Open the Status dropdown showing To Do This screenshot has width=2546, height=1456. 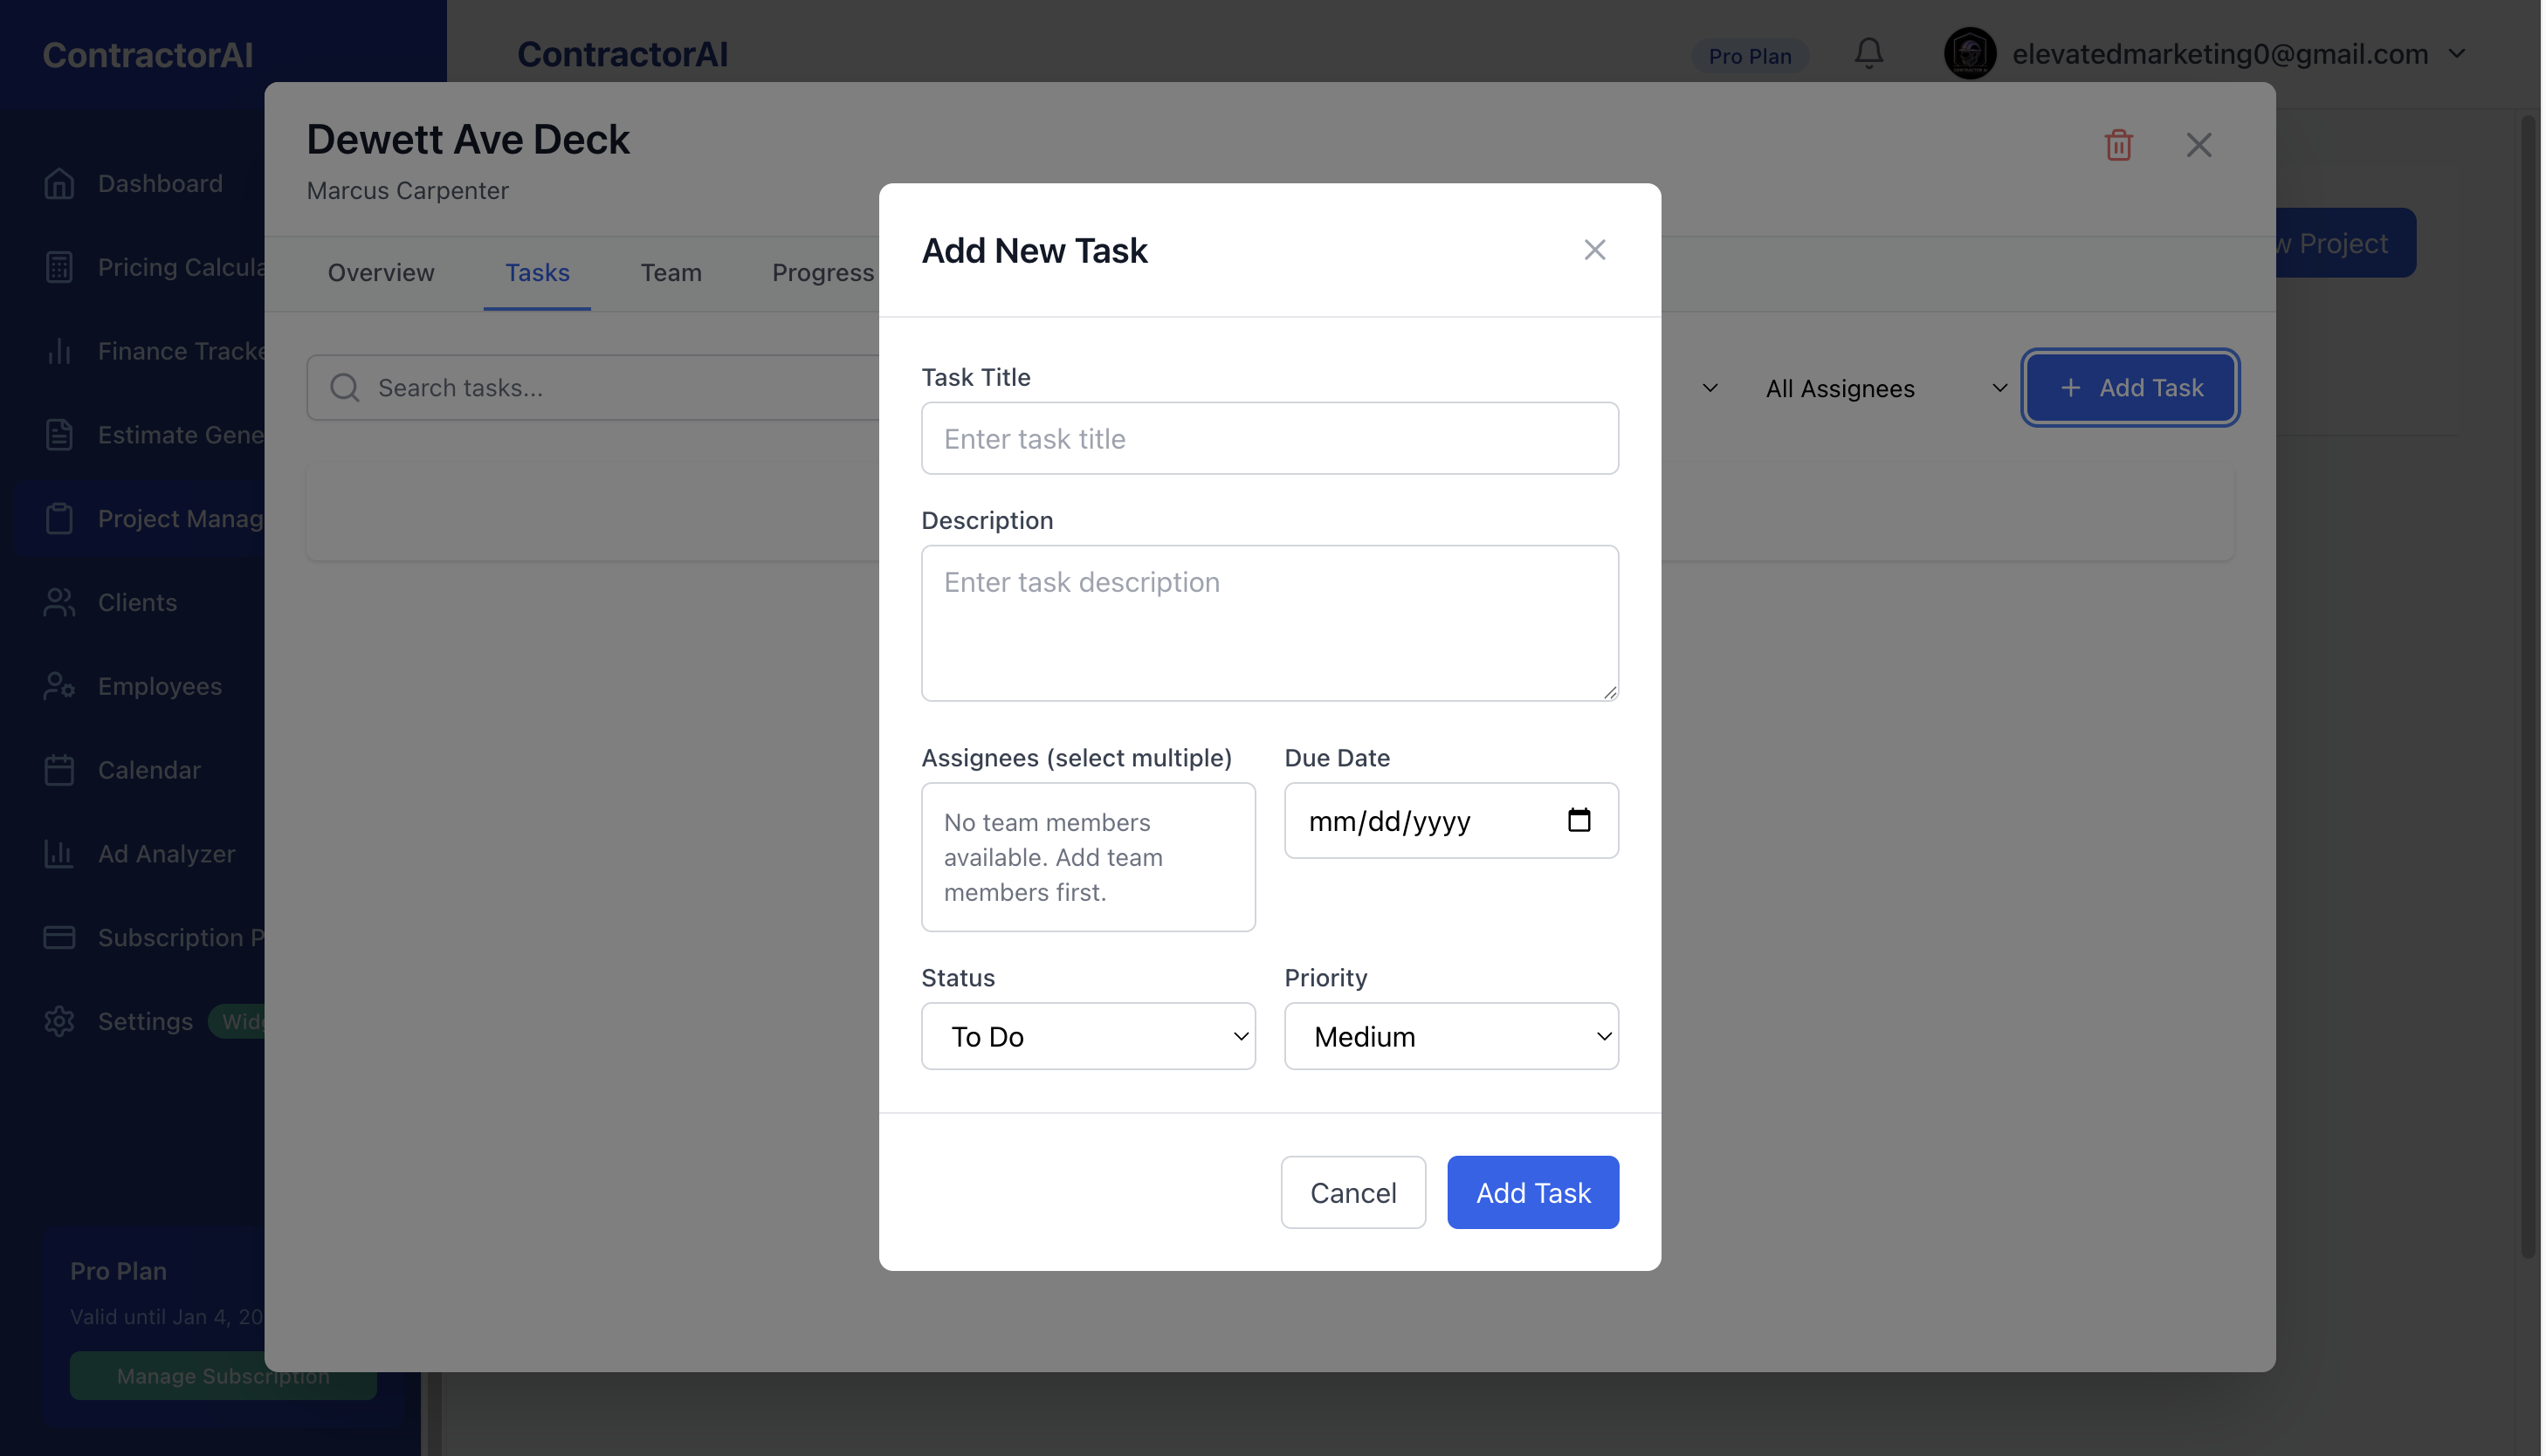point(1088,1036)
